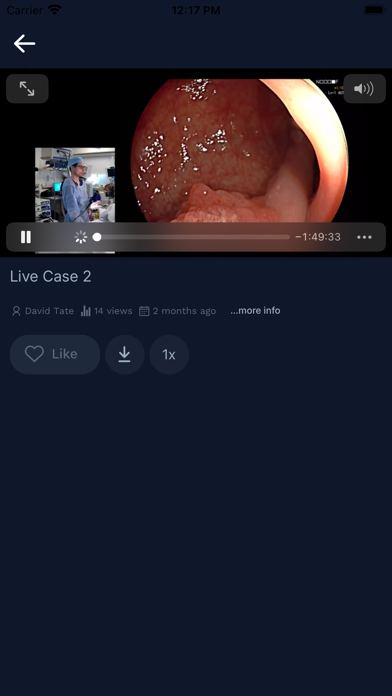Expand details via ...more info
Screen dimensions: 392x696
[x=255, y=311]
